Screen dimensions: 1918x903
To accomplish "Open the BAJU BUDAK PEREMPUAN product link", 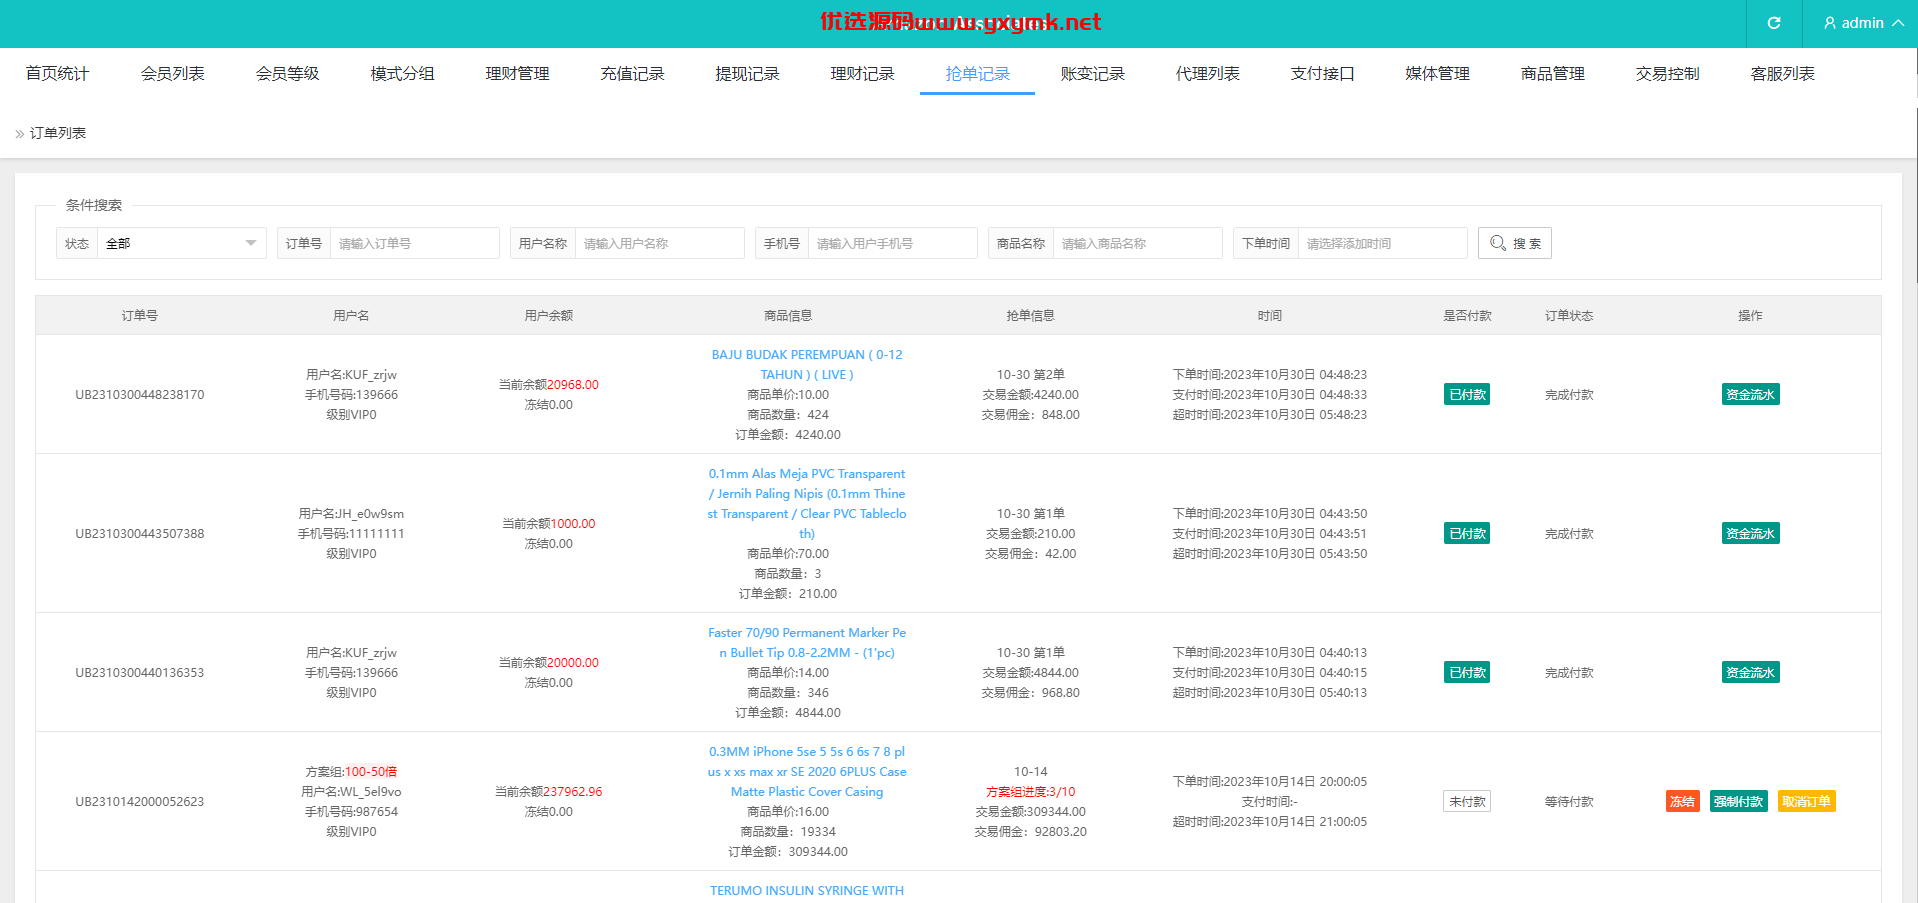I will click(807, 364).
